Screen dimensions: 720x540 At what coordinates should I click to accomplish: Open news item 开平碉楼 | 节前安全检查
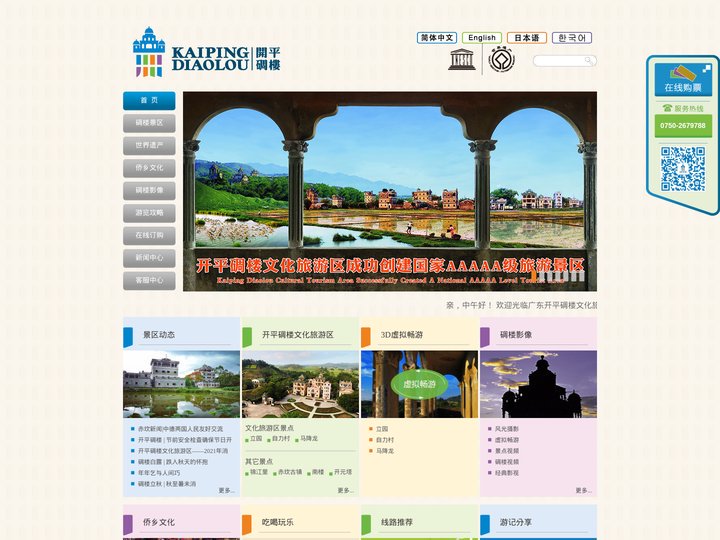click(185, 440)
